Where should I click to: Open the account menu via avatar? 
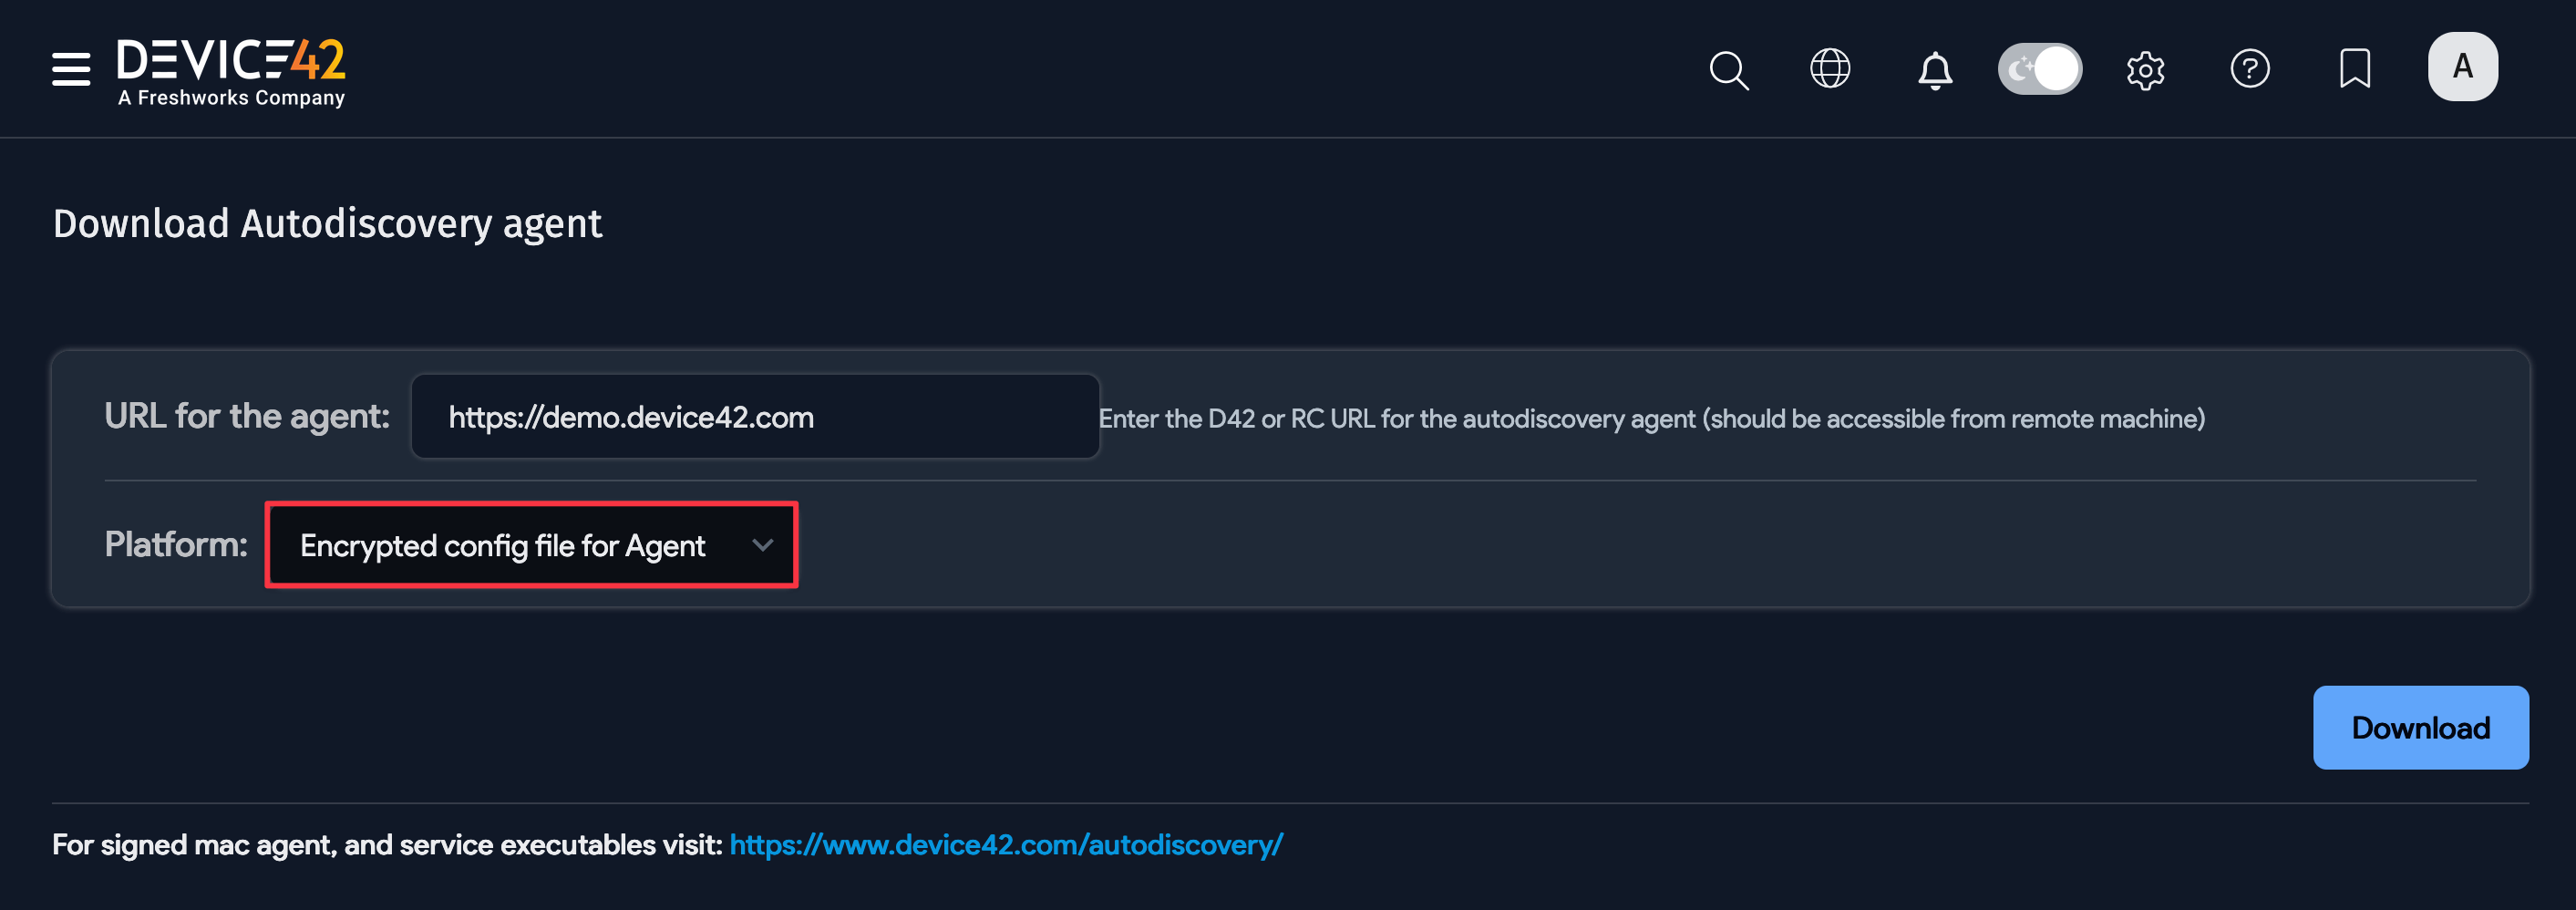pos(2462,66)
